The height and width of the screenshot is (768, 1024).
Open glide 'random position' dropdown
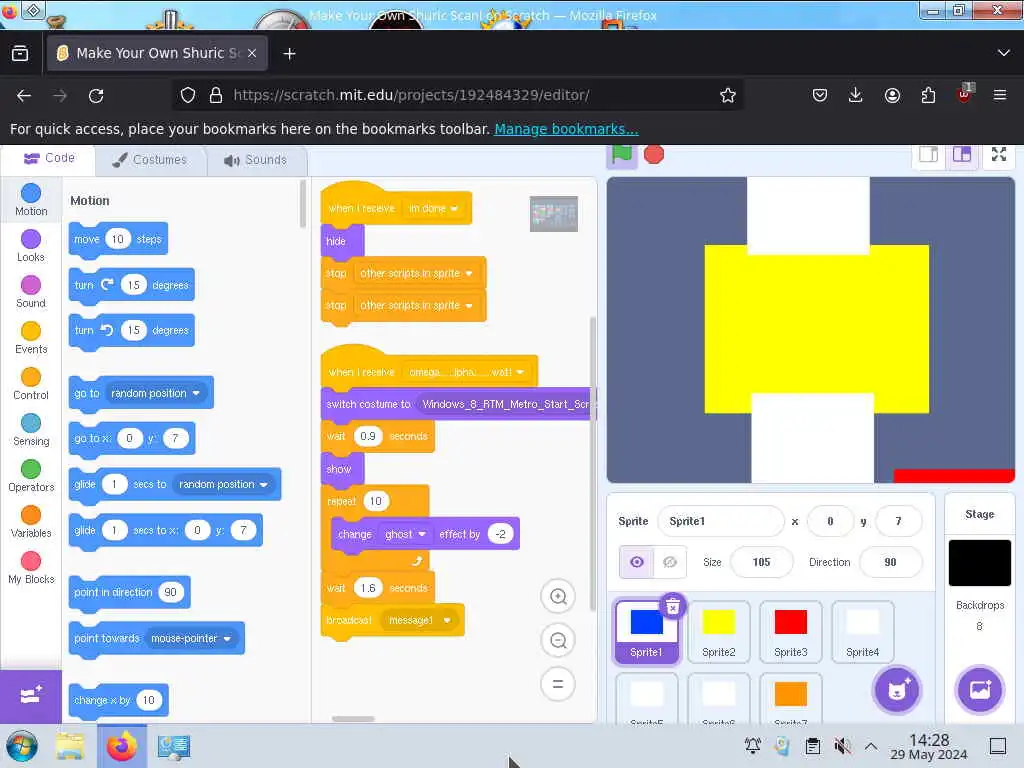[223, 484]
